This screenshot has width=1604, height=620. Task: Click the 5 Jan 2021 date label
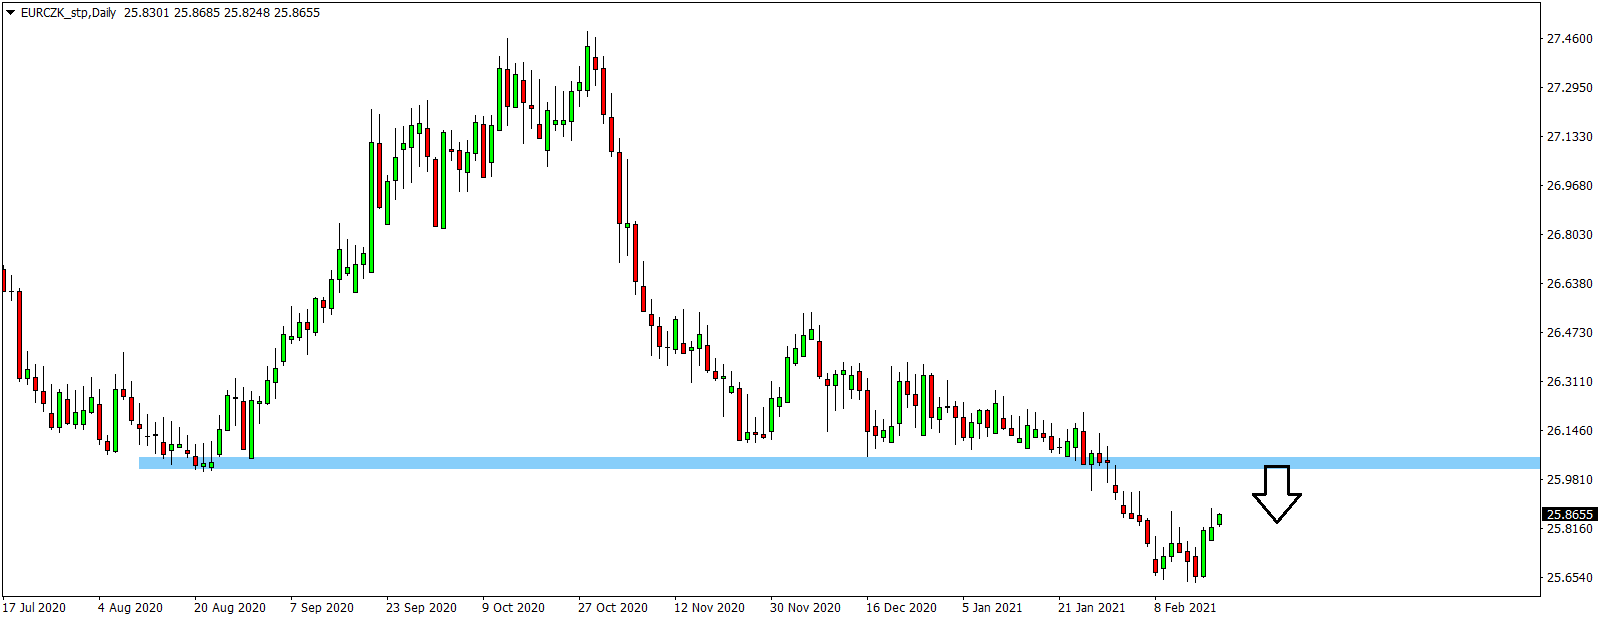992,608
